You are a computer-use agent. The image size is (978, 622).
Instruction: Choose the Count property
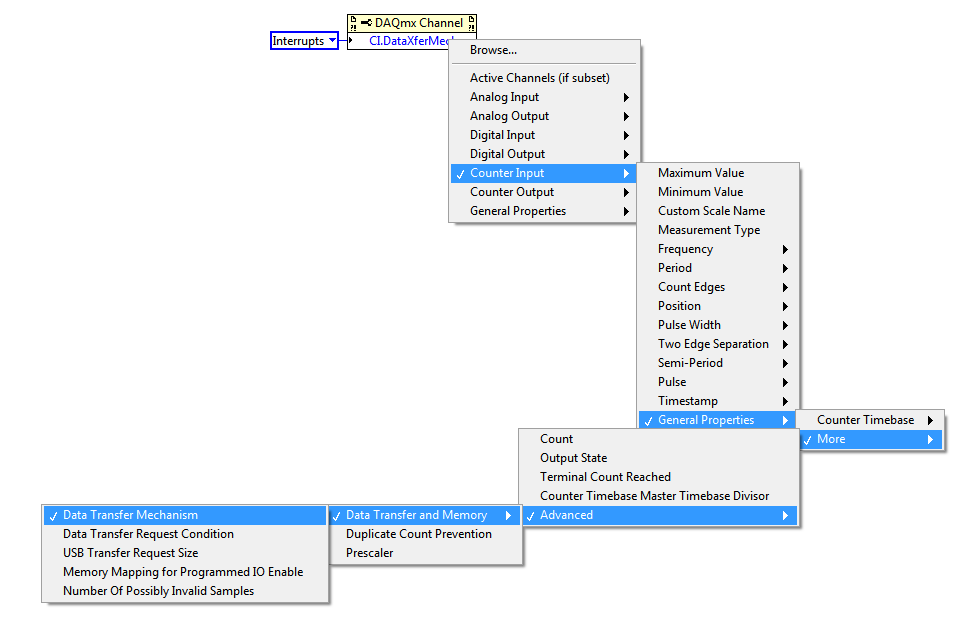(x=659, y=439)
